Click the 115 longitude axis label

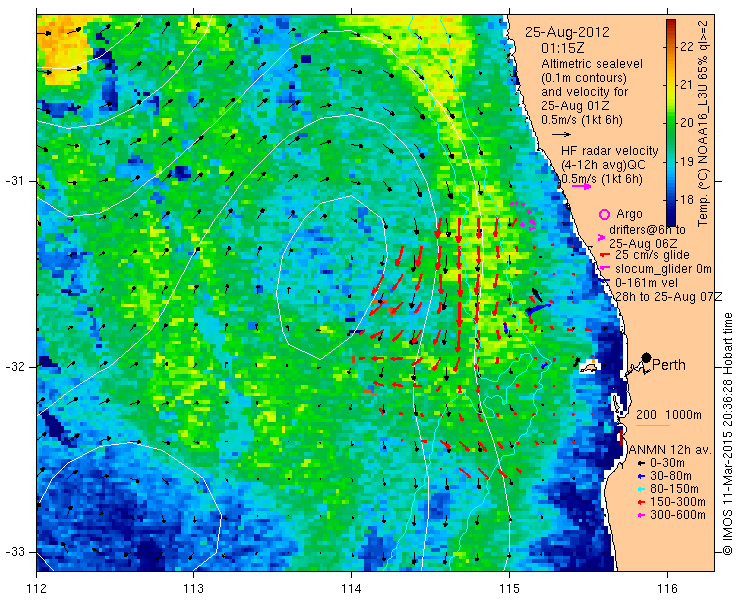pyautogui.click(x=509, y=589)
